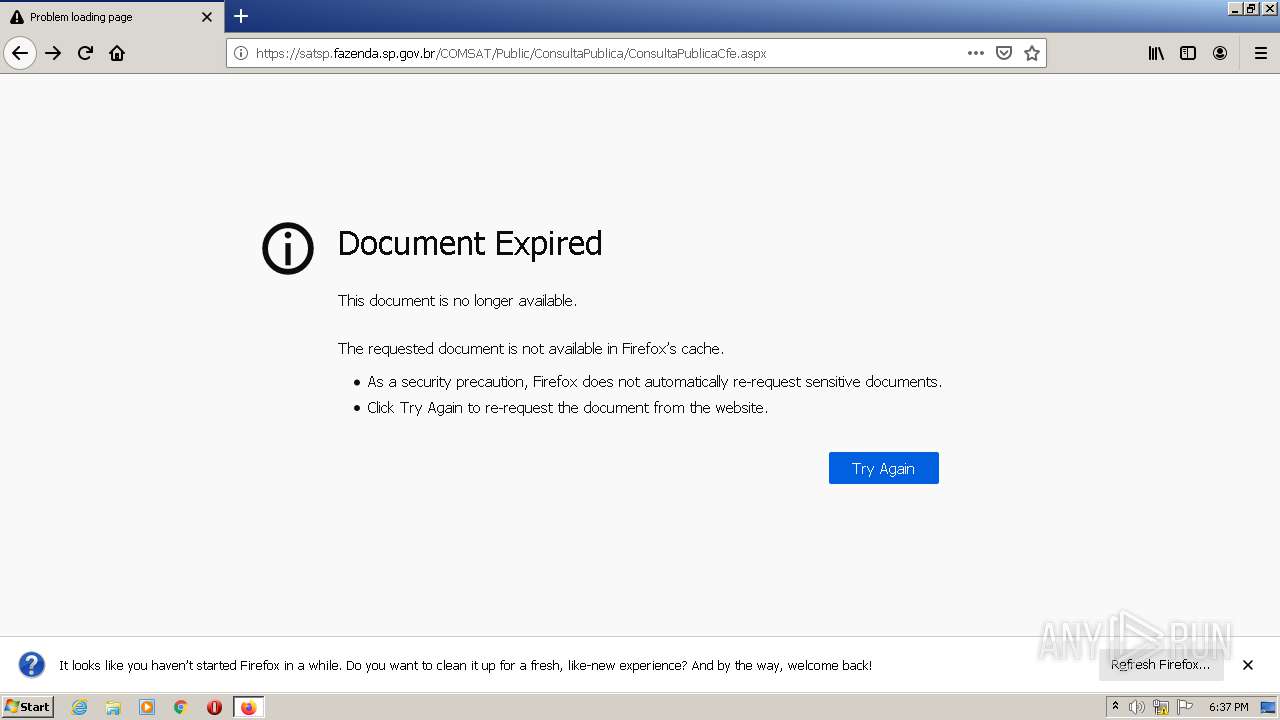The width and height of the screenshot is (1280, 720).
Task: Open Action Center flag icon
Action: pyautogui.click(x=1185, y=707)
